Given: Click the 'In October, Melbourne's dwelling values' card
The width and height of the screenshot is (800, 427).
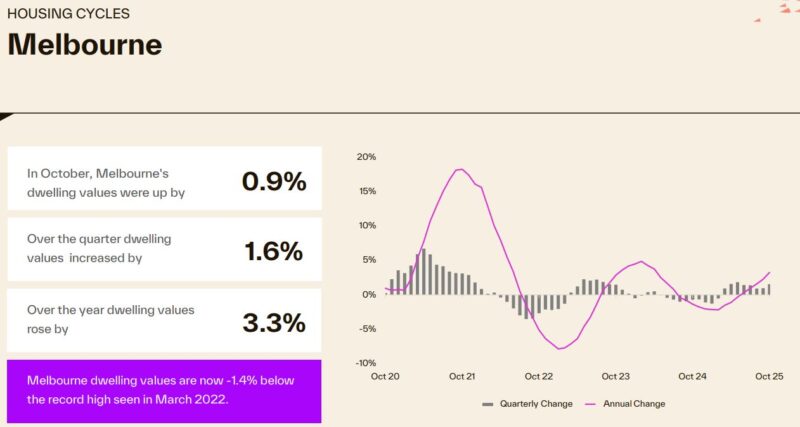Looking at the screenshot, I should pos(164,181).
